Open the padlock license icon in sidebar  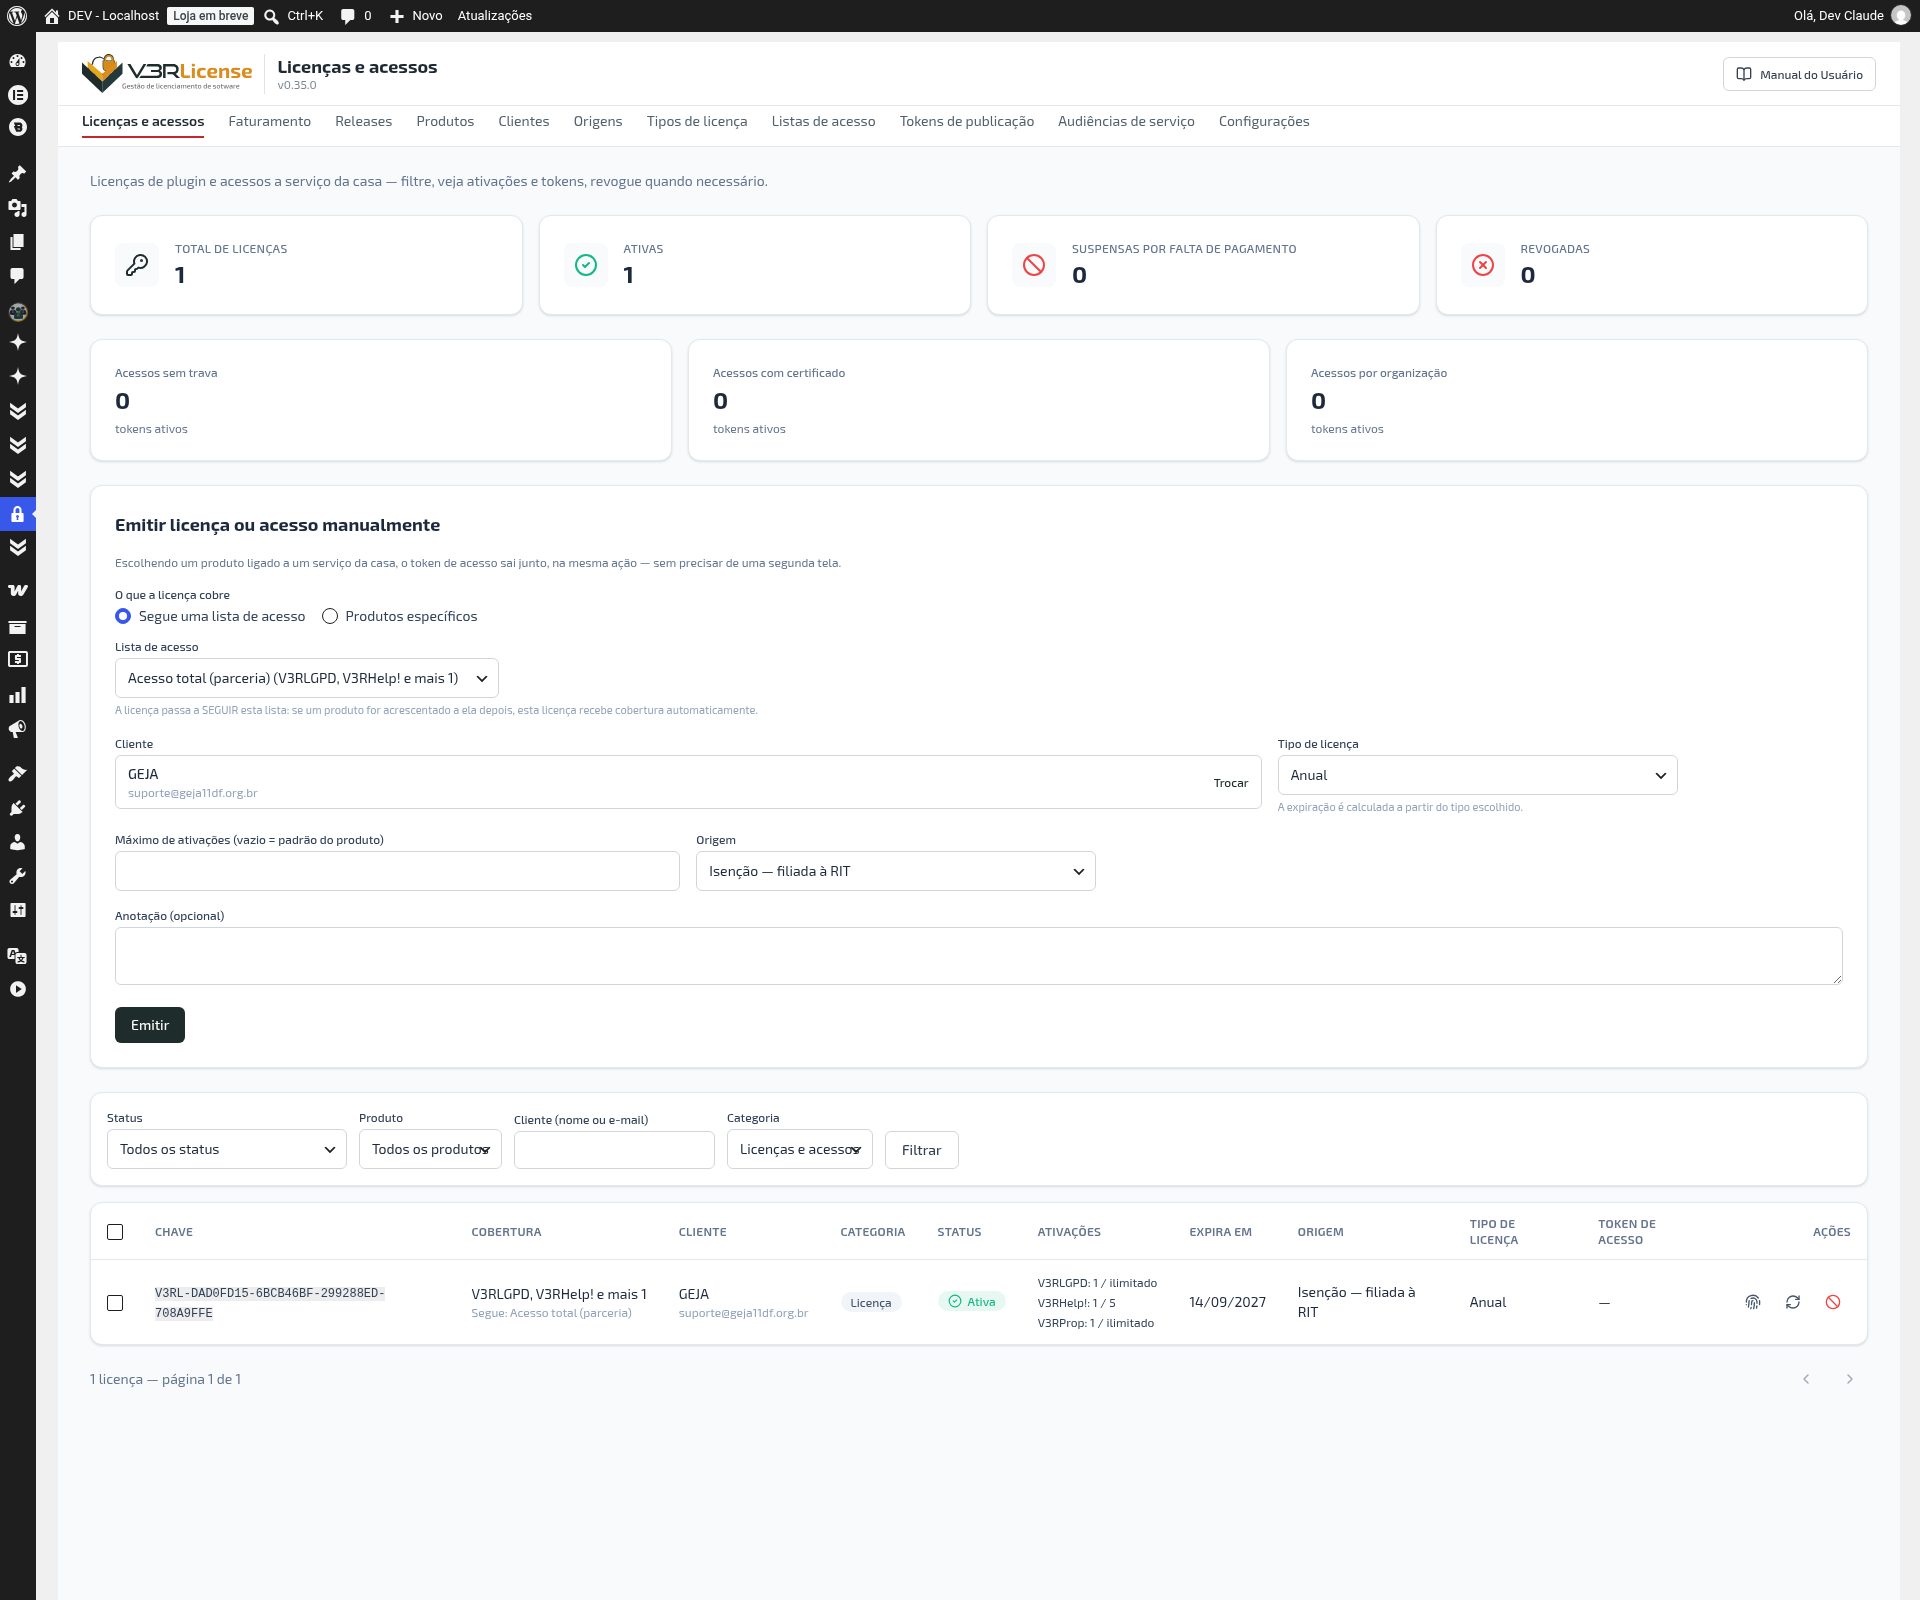(17, 514)
